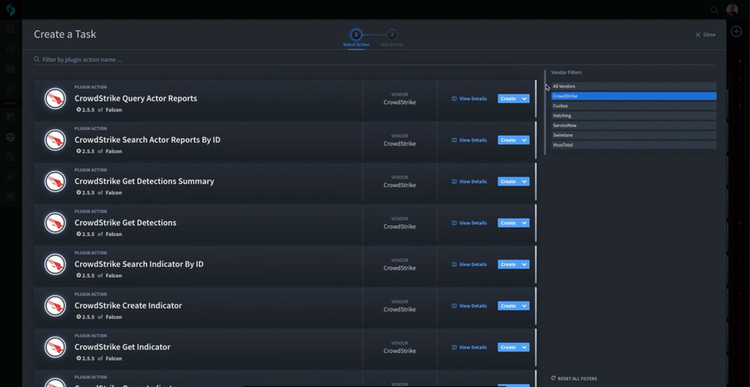The width and height of the screenshot is (750, 387).
Task: Click the CrowdStrike logo on Query Actor Reports row
Action: point(55,99)
